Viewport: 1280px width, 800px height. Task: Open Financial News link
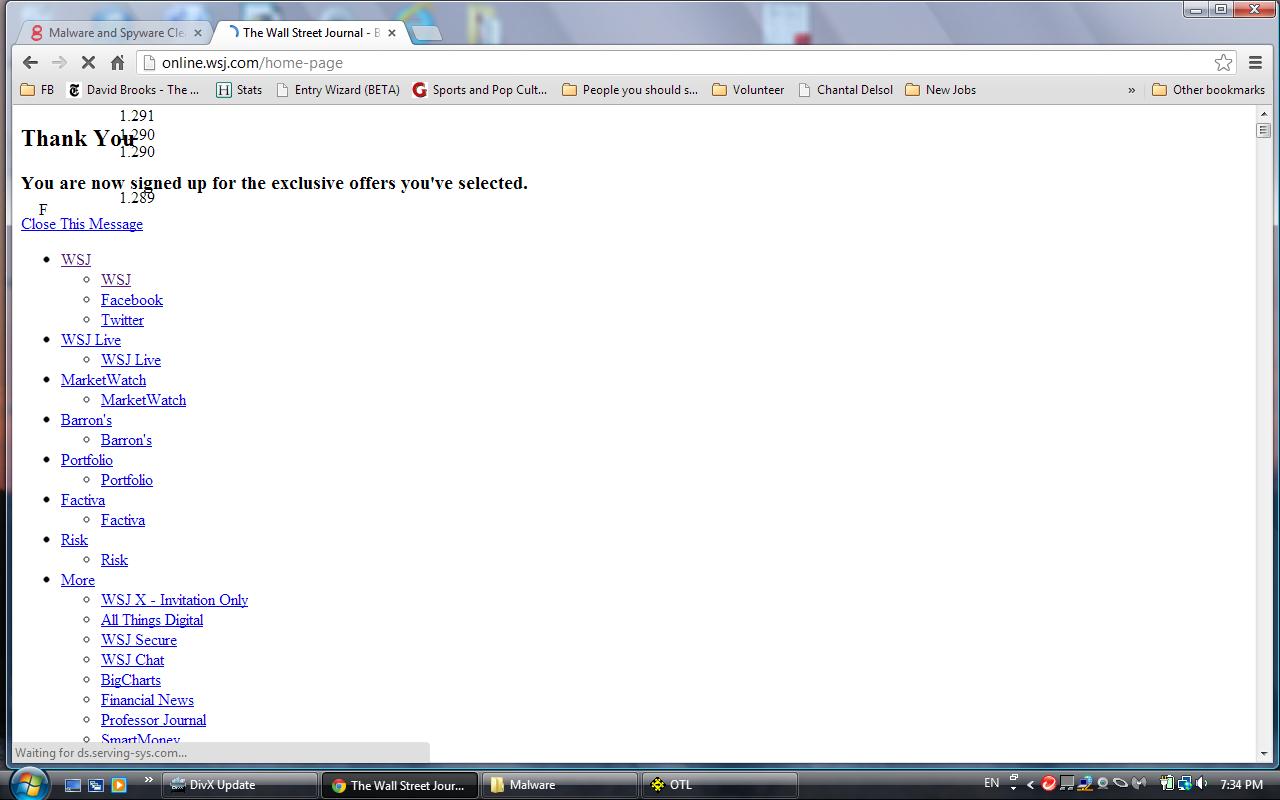(147, 700)
